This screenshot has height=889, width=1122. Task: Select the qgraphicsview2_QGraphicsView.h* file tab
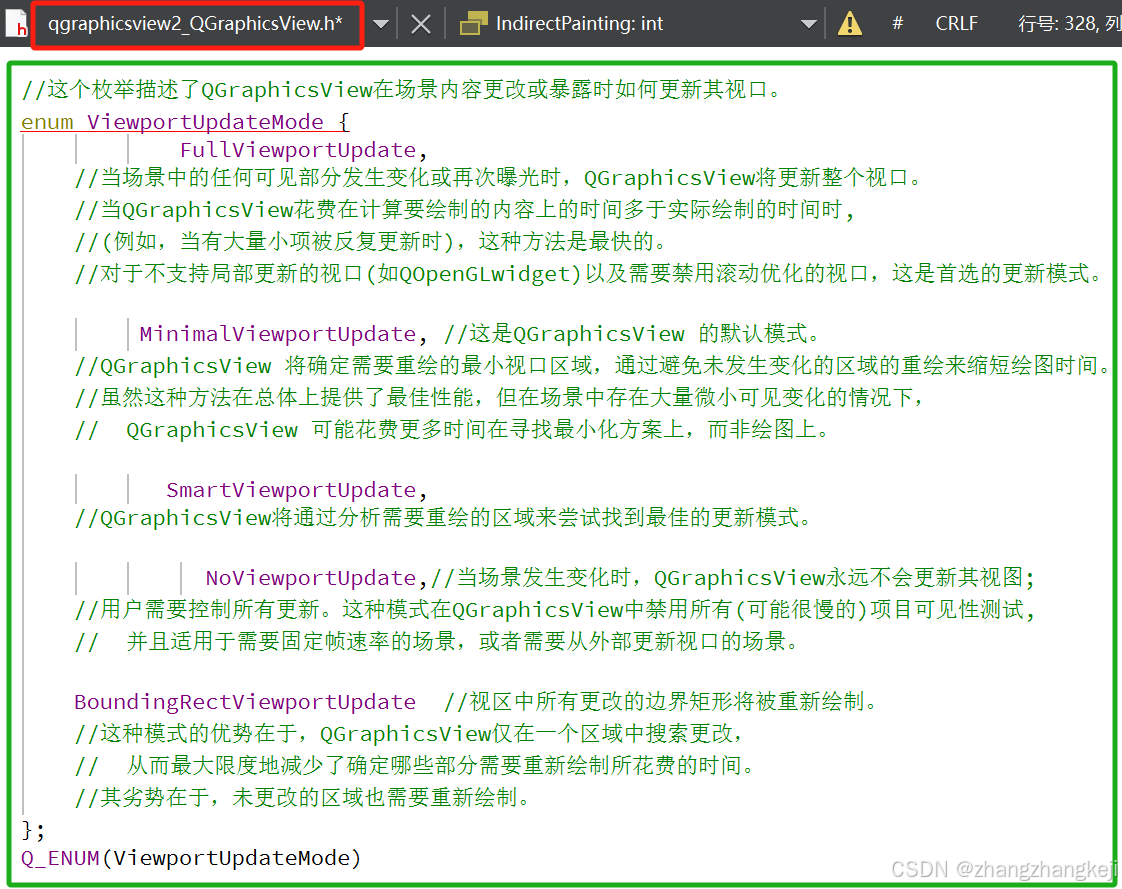coord(196,24)
